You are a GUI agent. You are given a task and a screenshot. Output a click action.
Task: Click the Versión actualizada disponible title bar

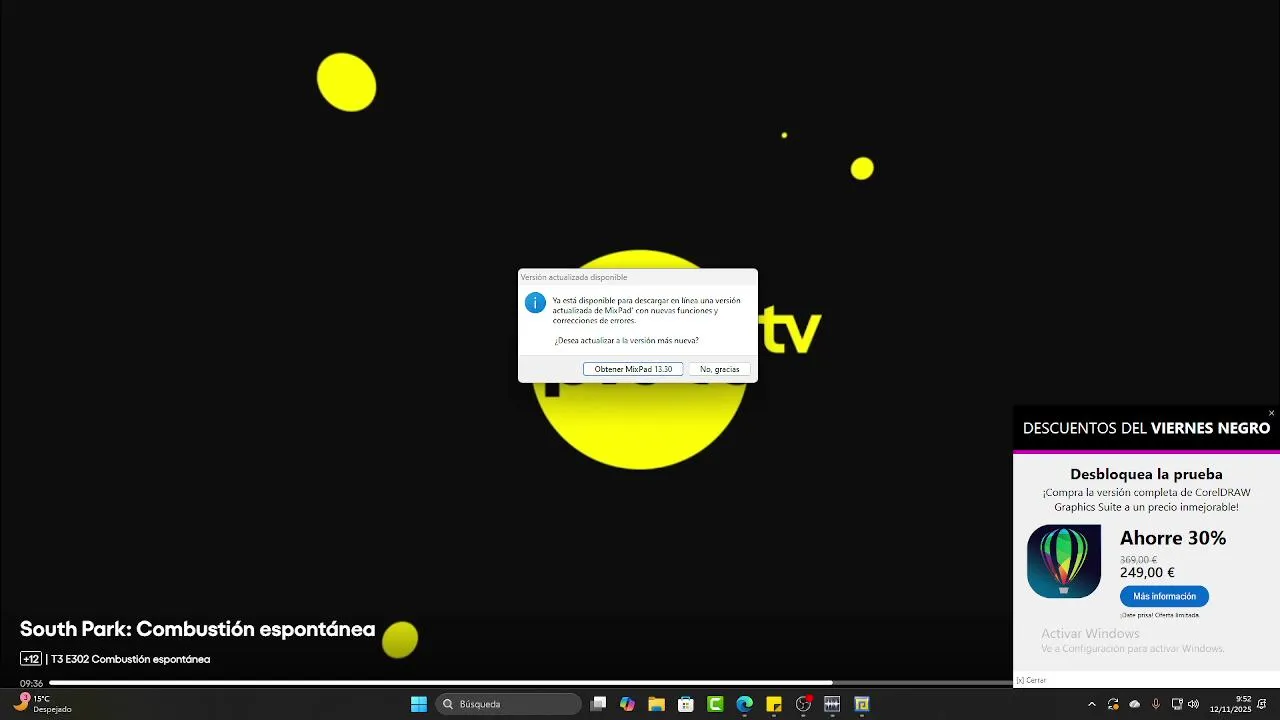(x=637, y=277)
